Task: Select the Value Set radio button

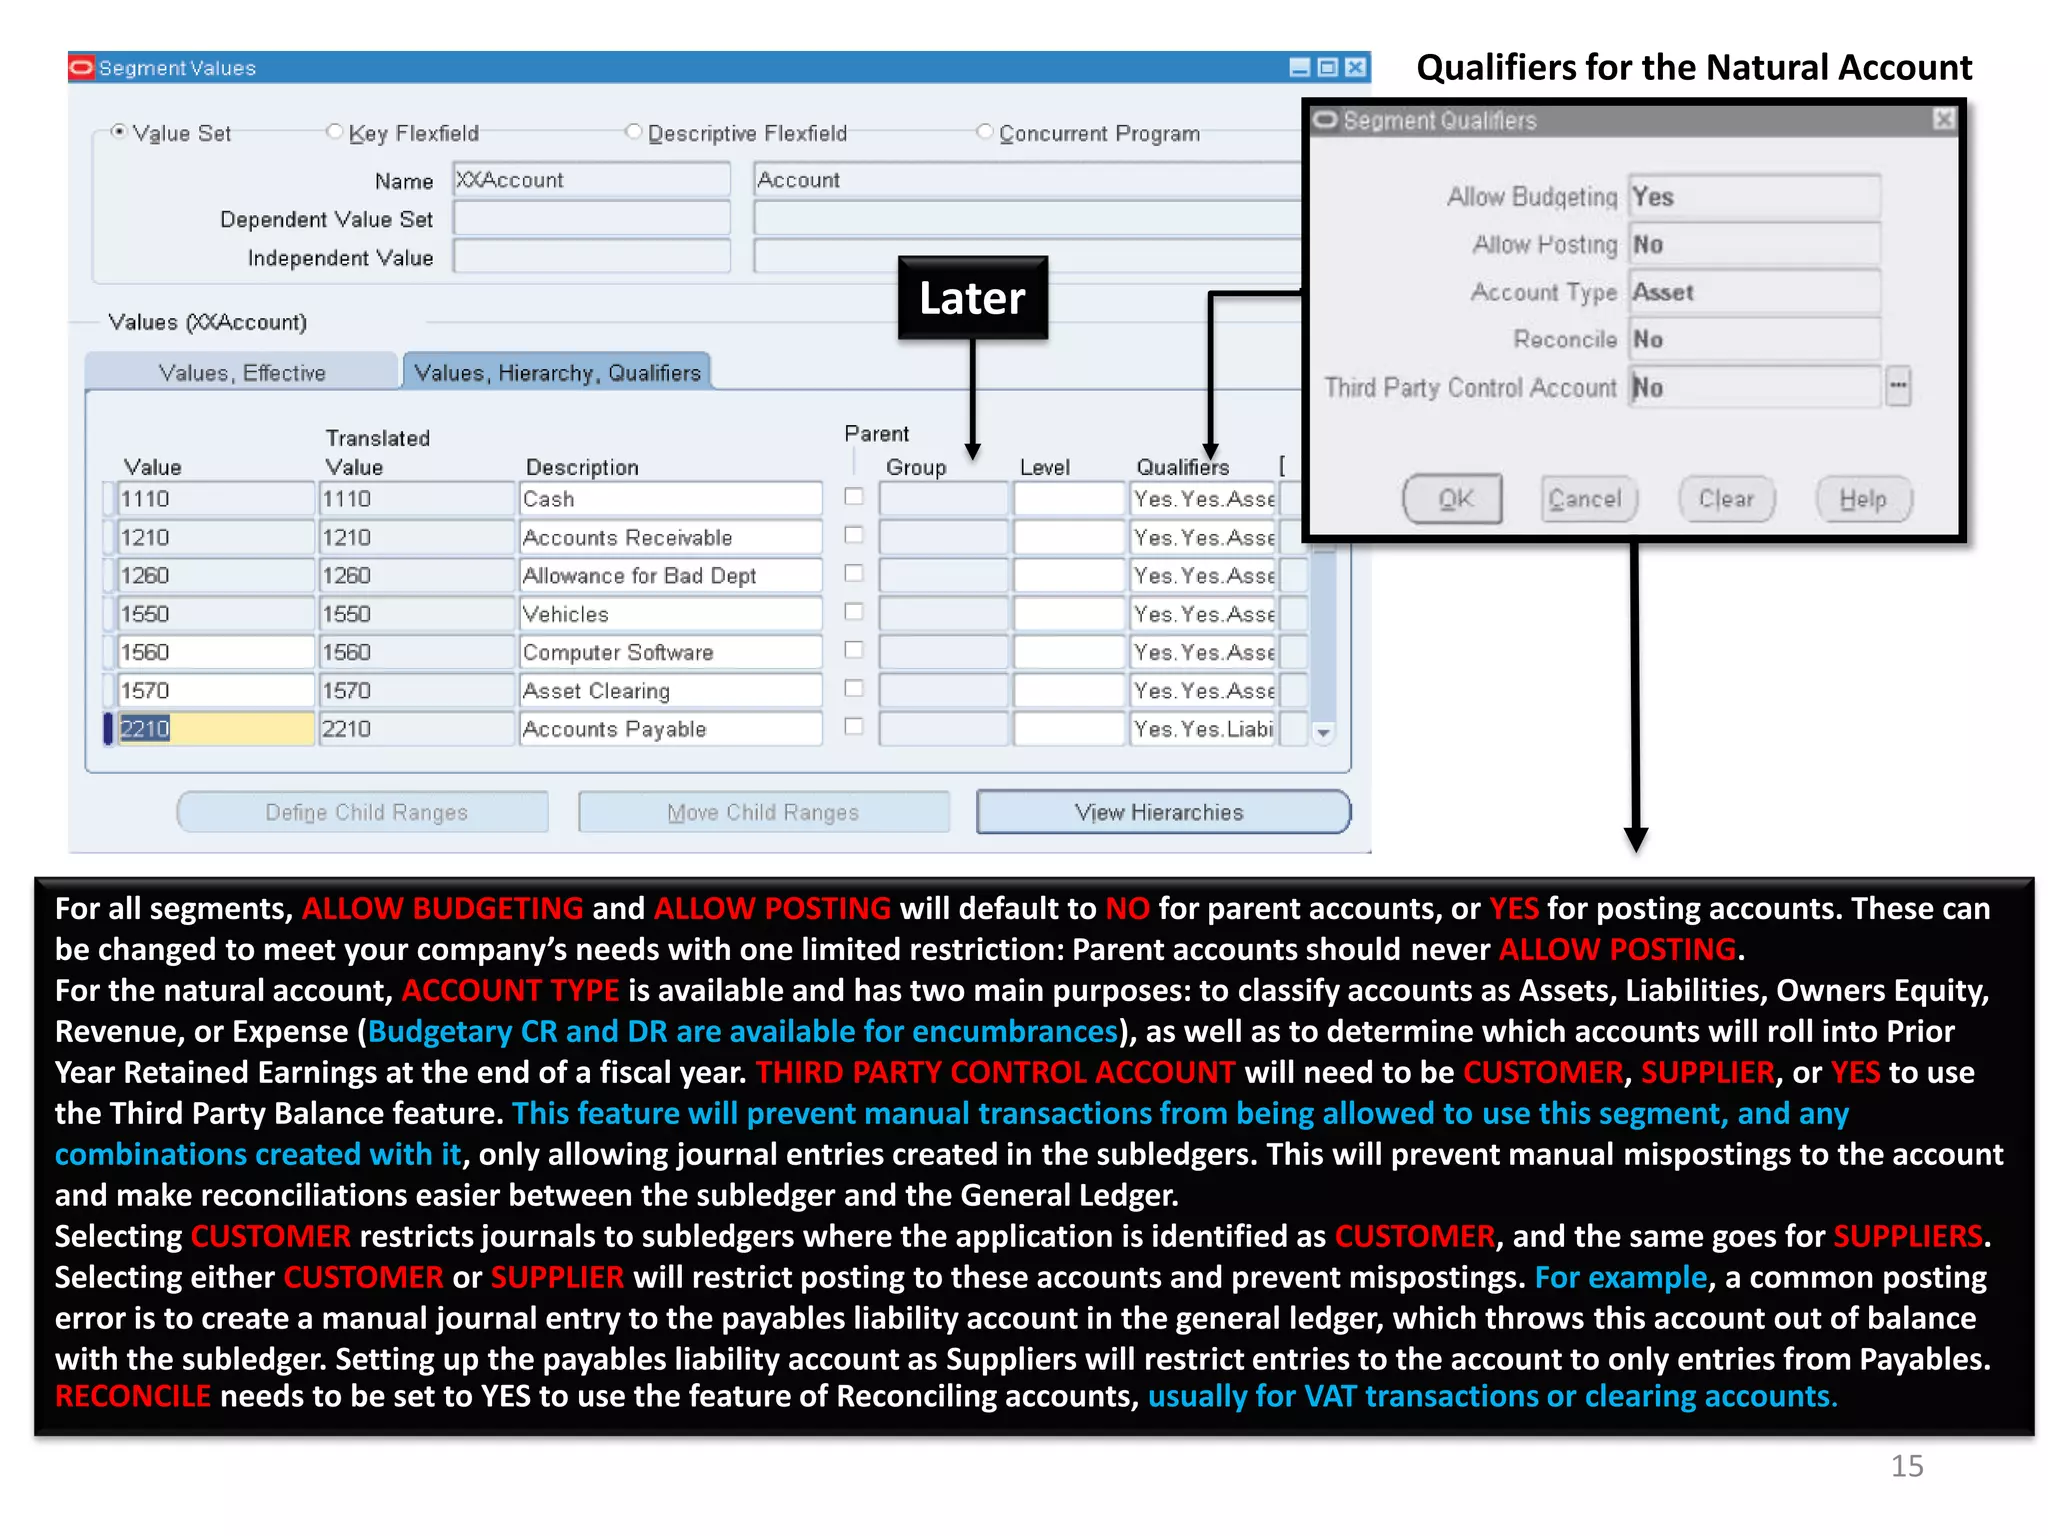Action: click(119, 131)
